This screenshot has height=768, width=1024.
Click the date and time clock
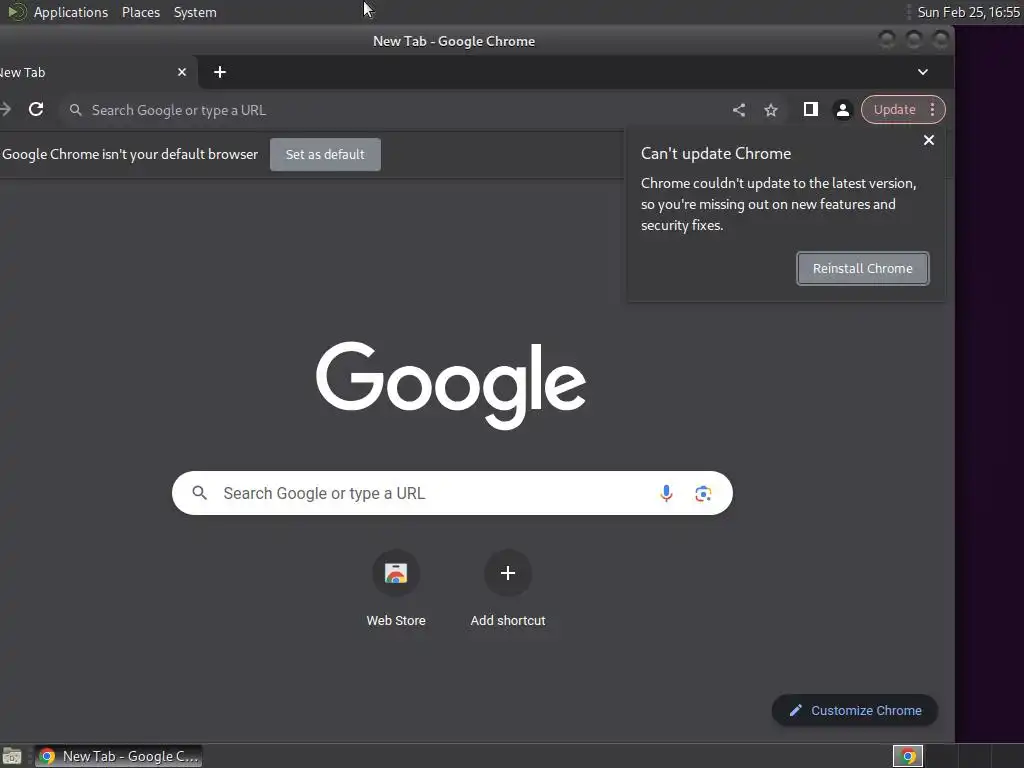[968, 12]
